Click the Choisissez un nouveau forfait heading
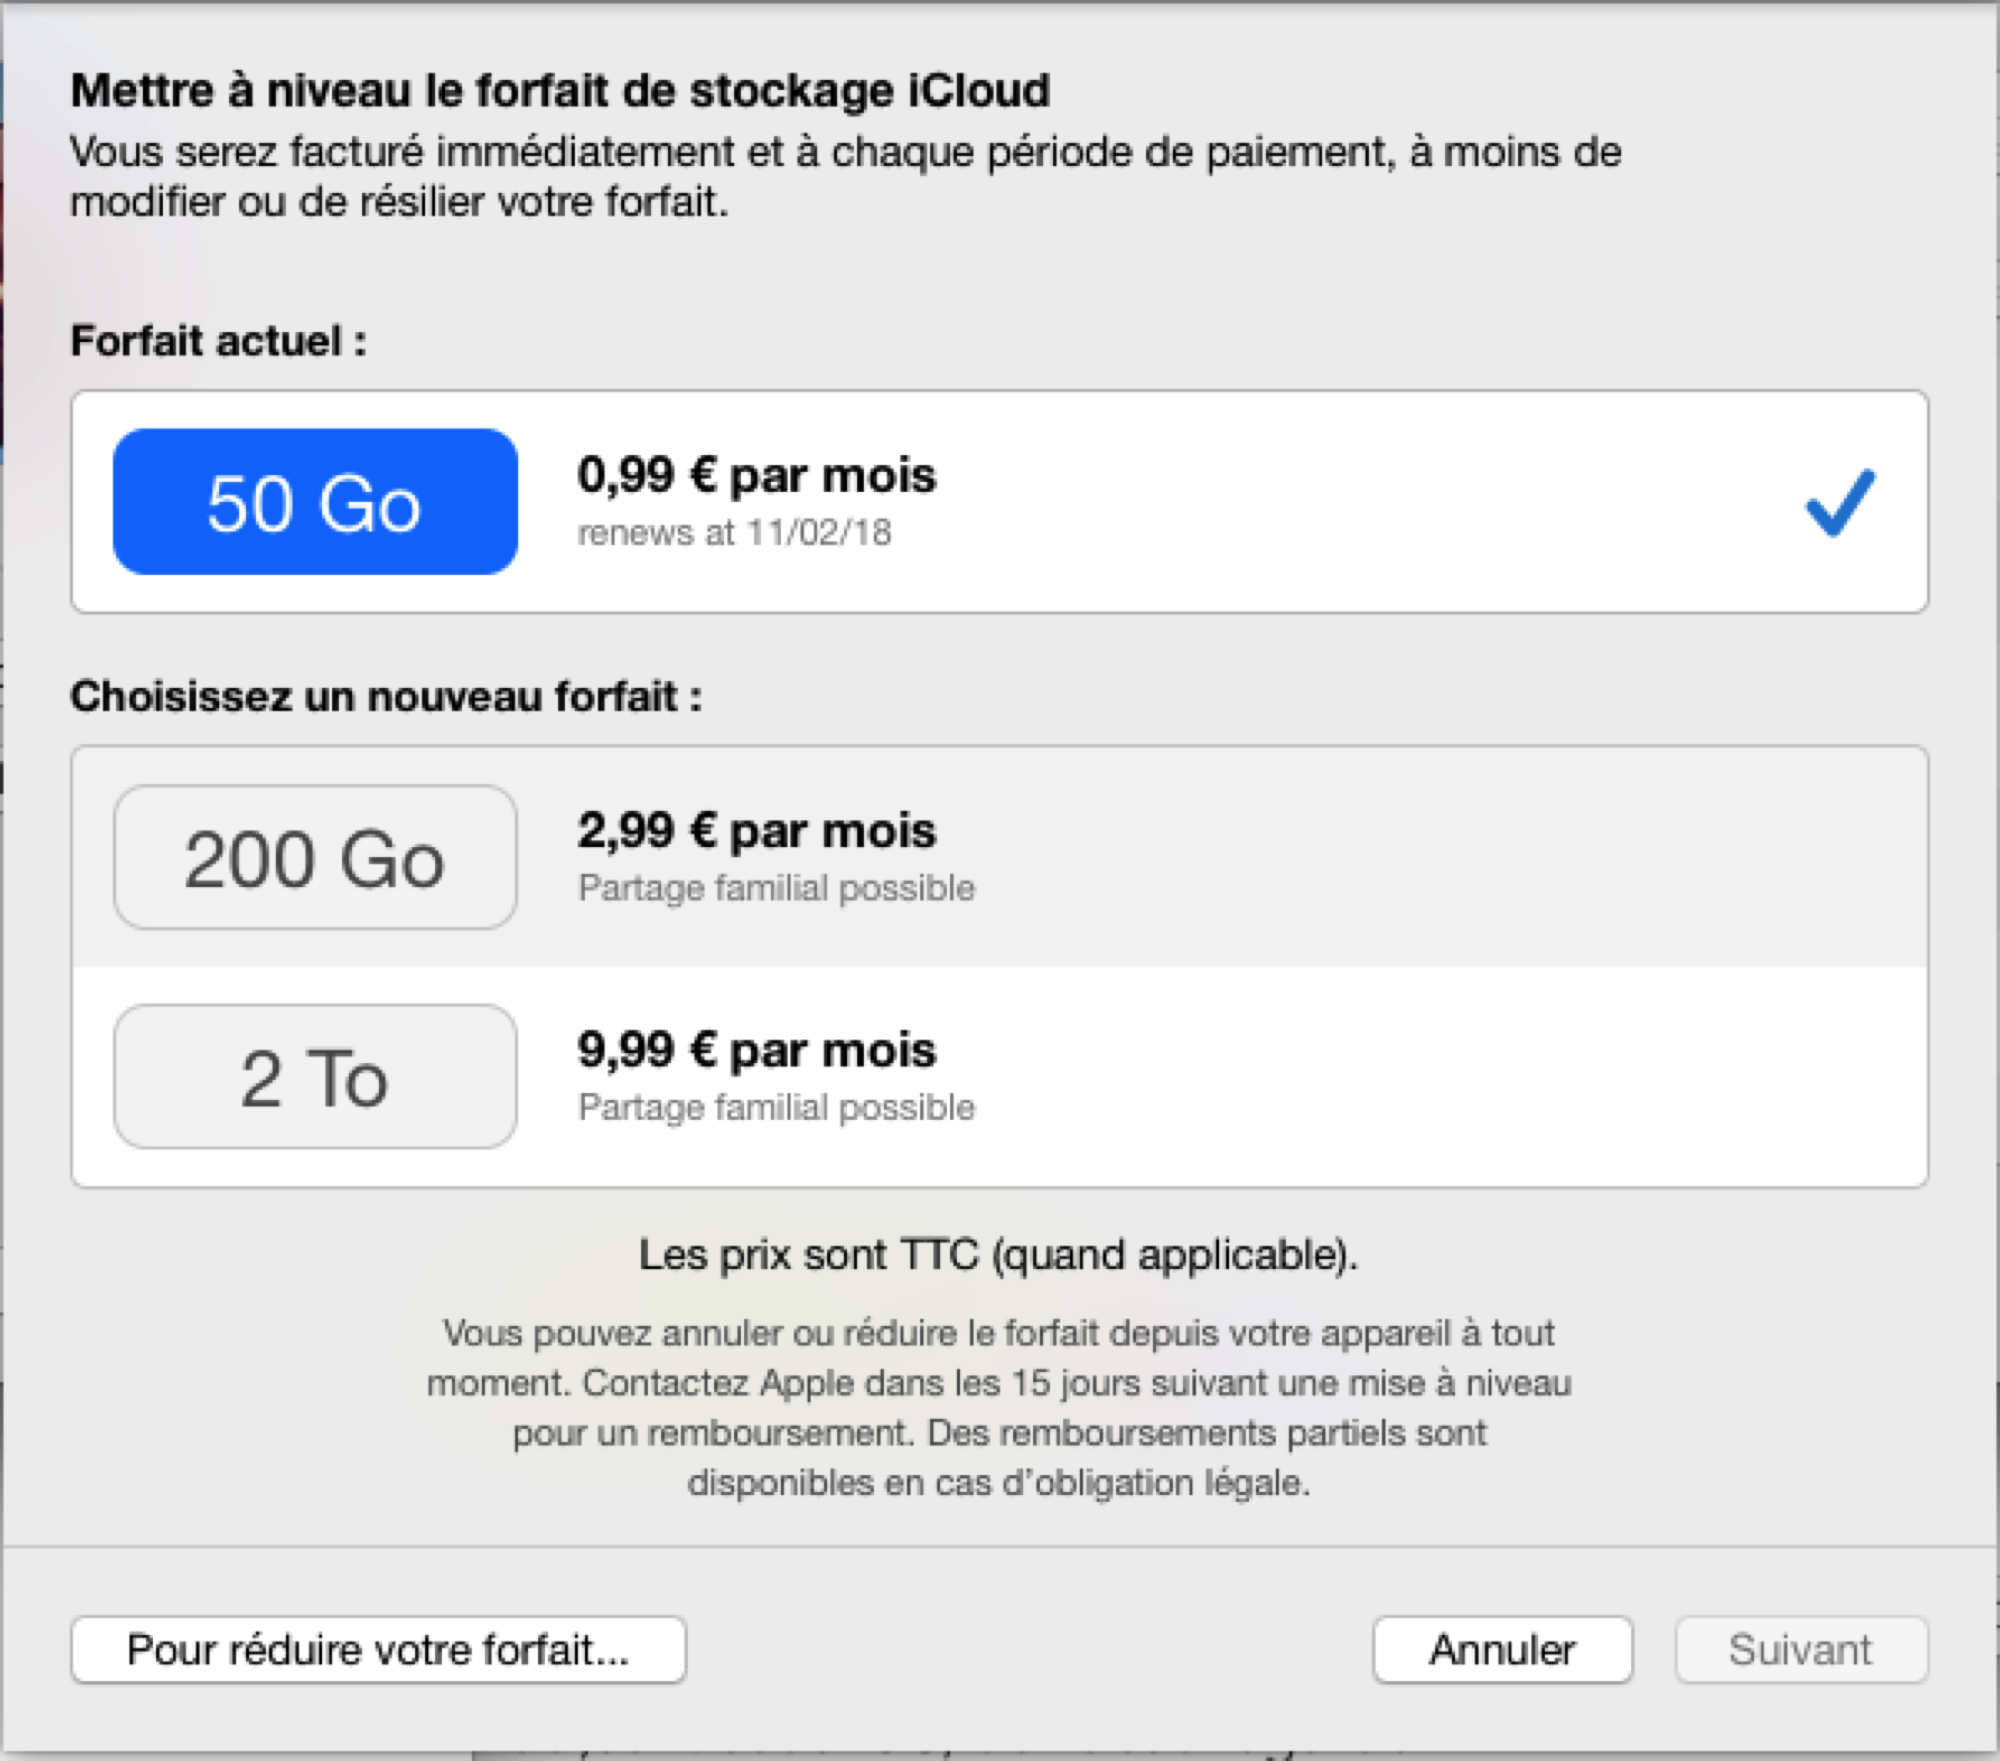Image resolution: width=2000 pixels, height=1761 pixels. [x=386, y=696]
